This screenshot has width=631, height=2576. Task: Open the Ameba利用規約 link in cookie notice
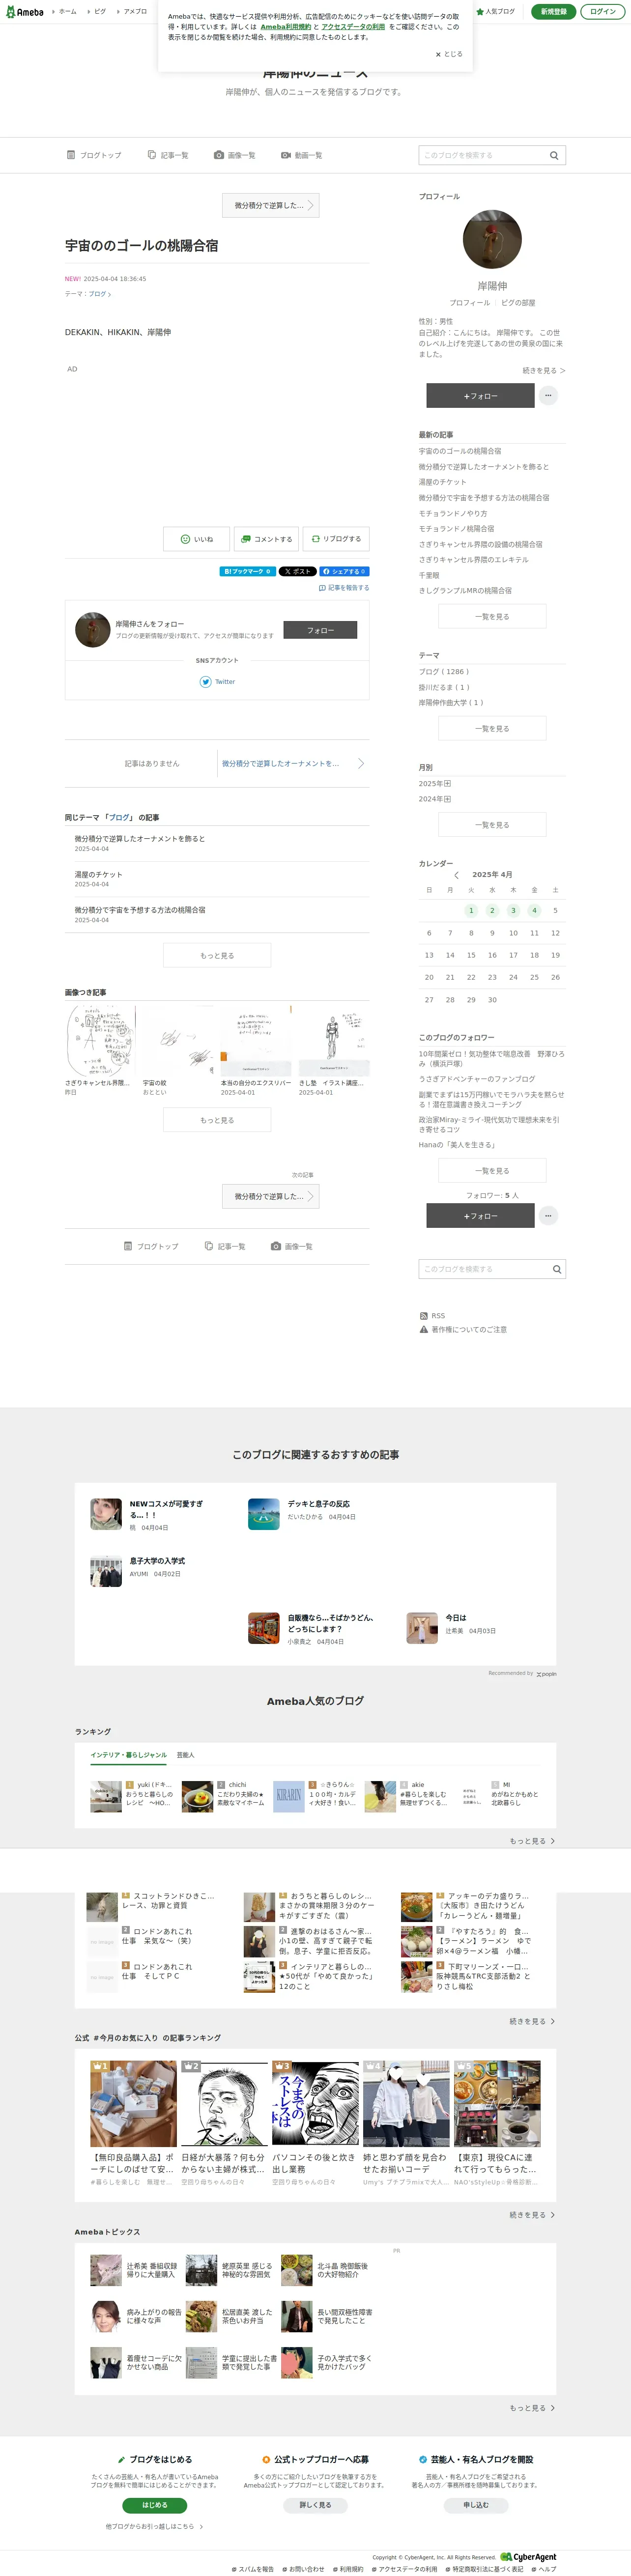(x=285, y=27)
